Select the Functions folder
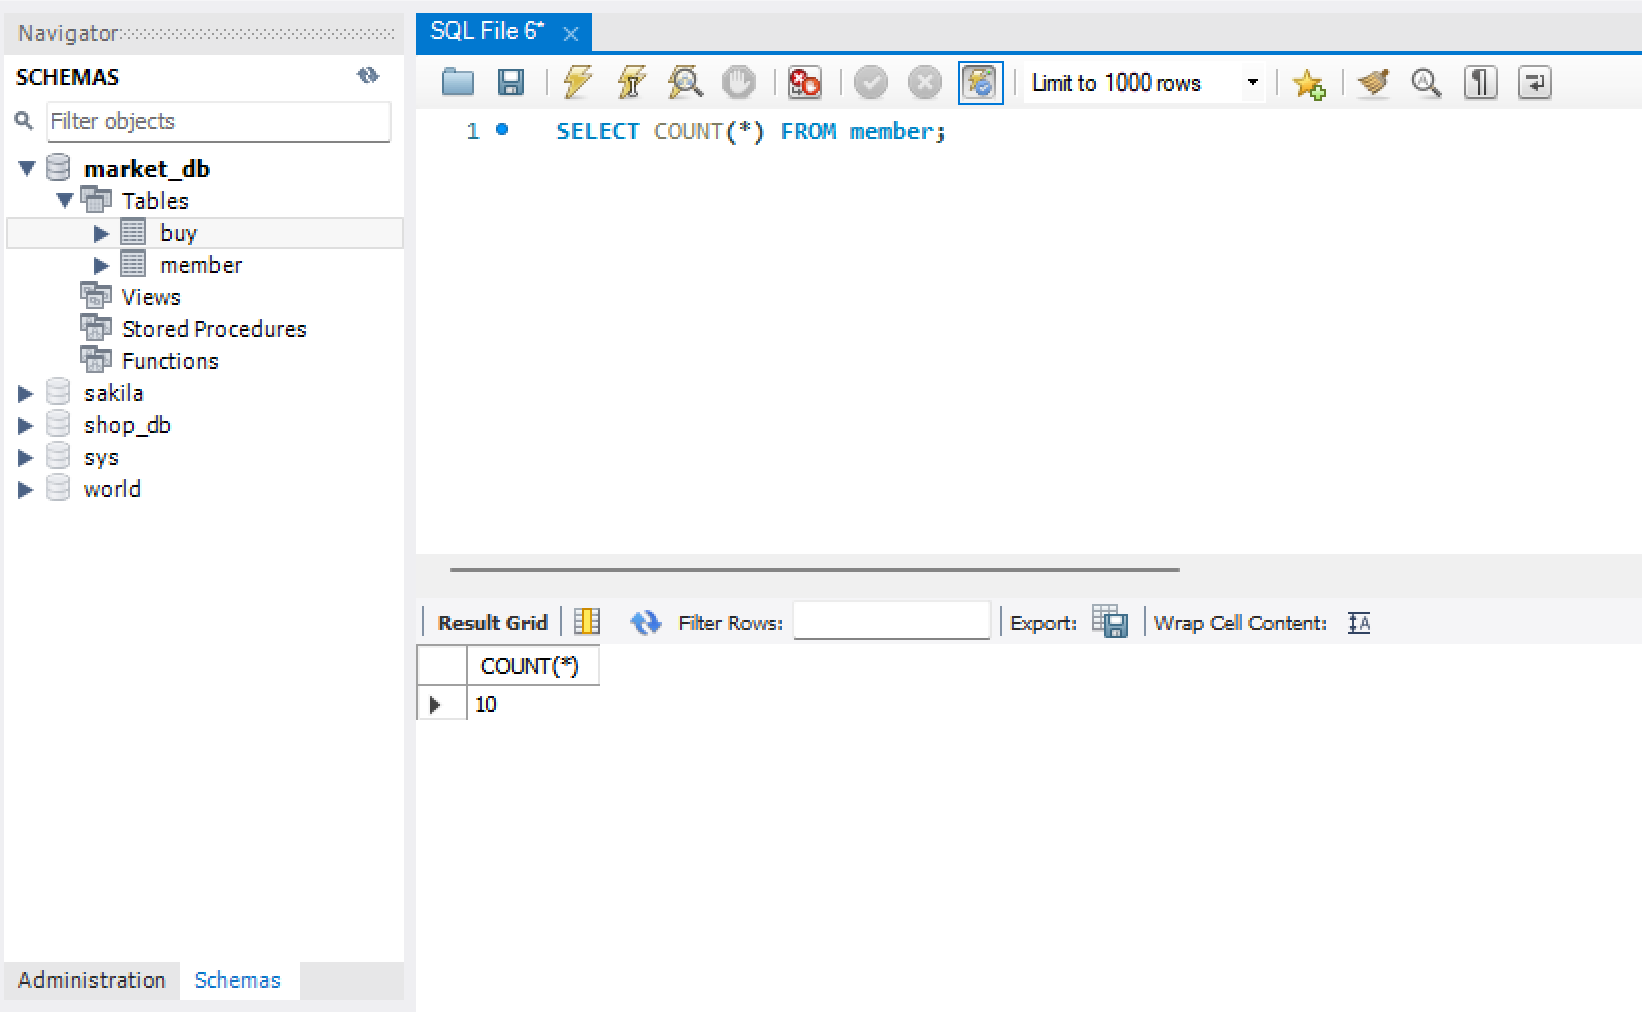Viewport: 1642px width, 1012px height. 170,361
